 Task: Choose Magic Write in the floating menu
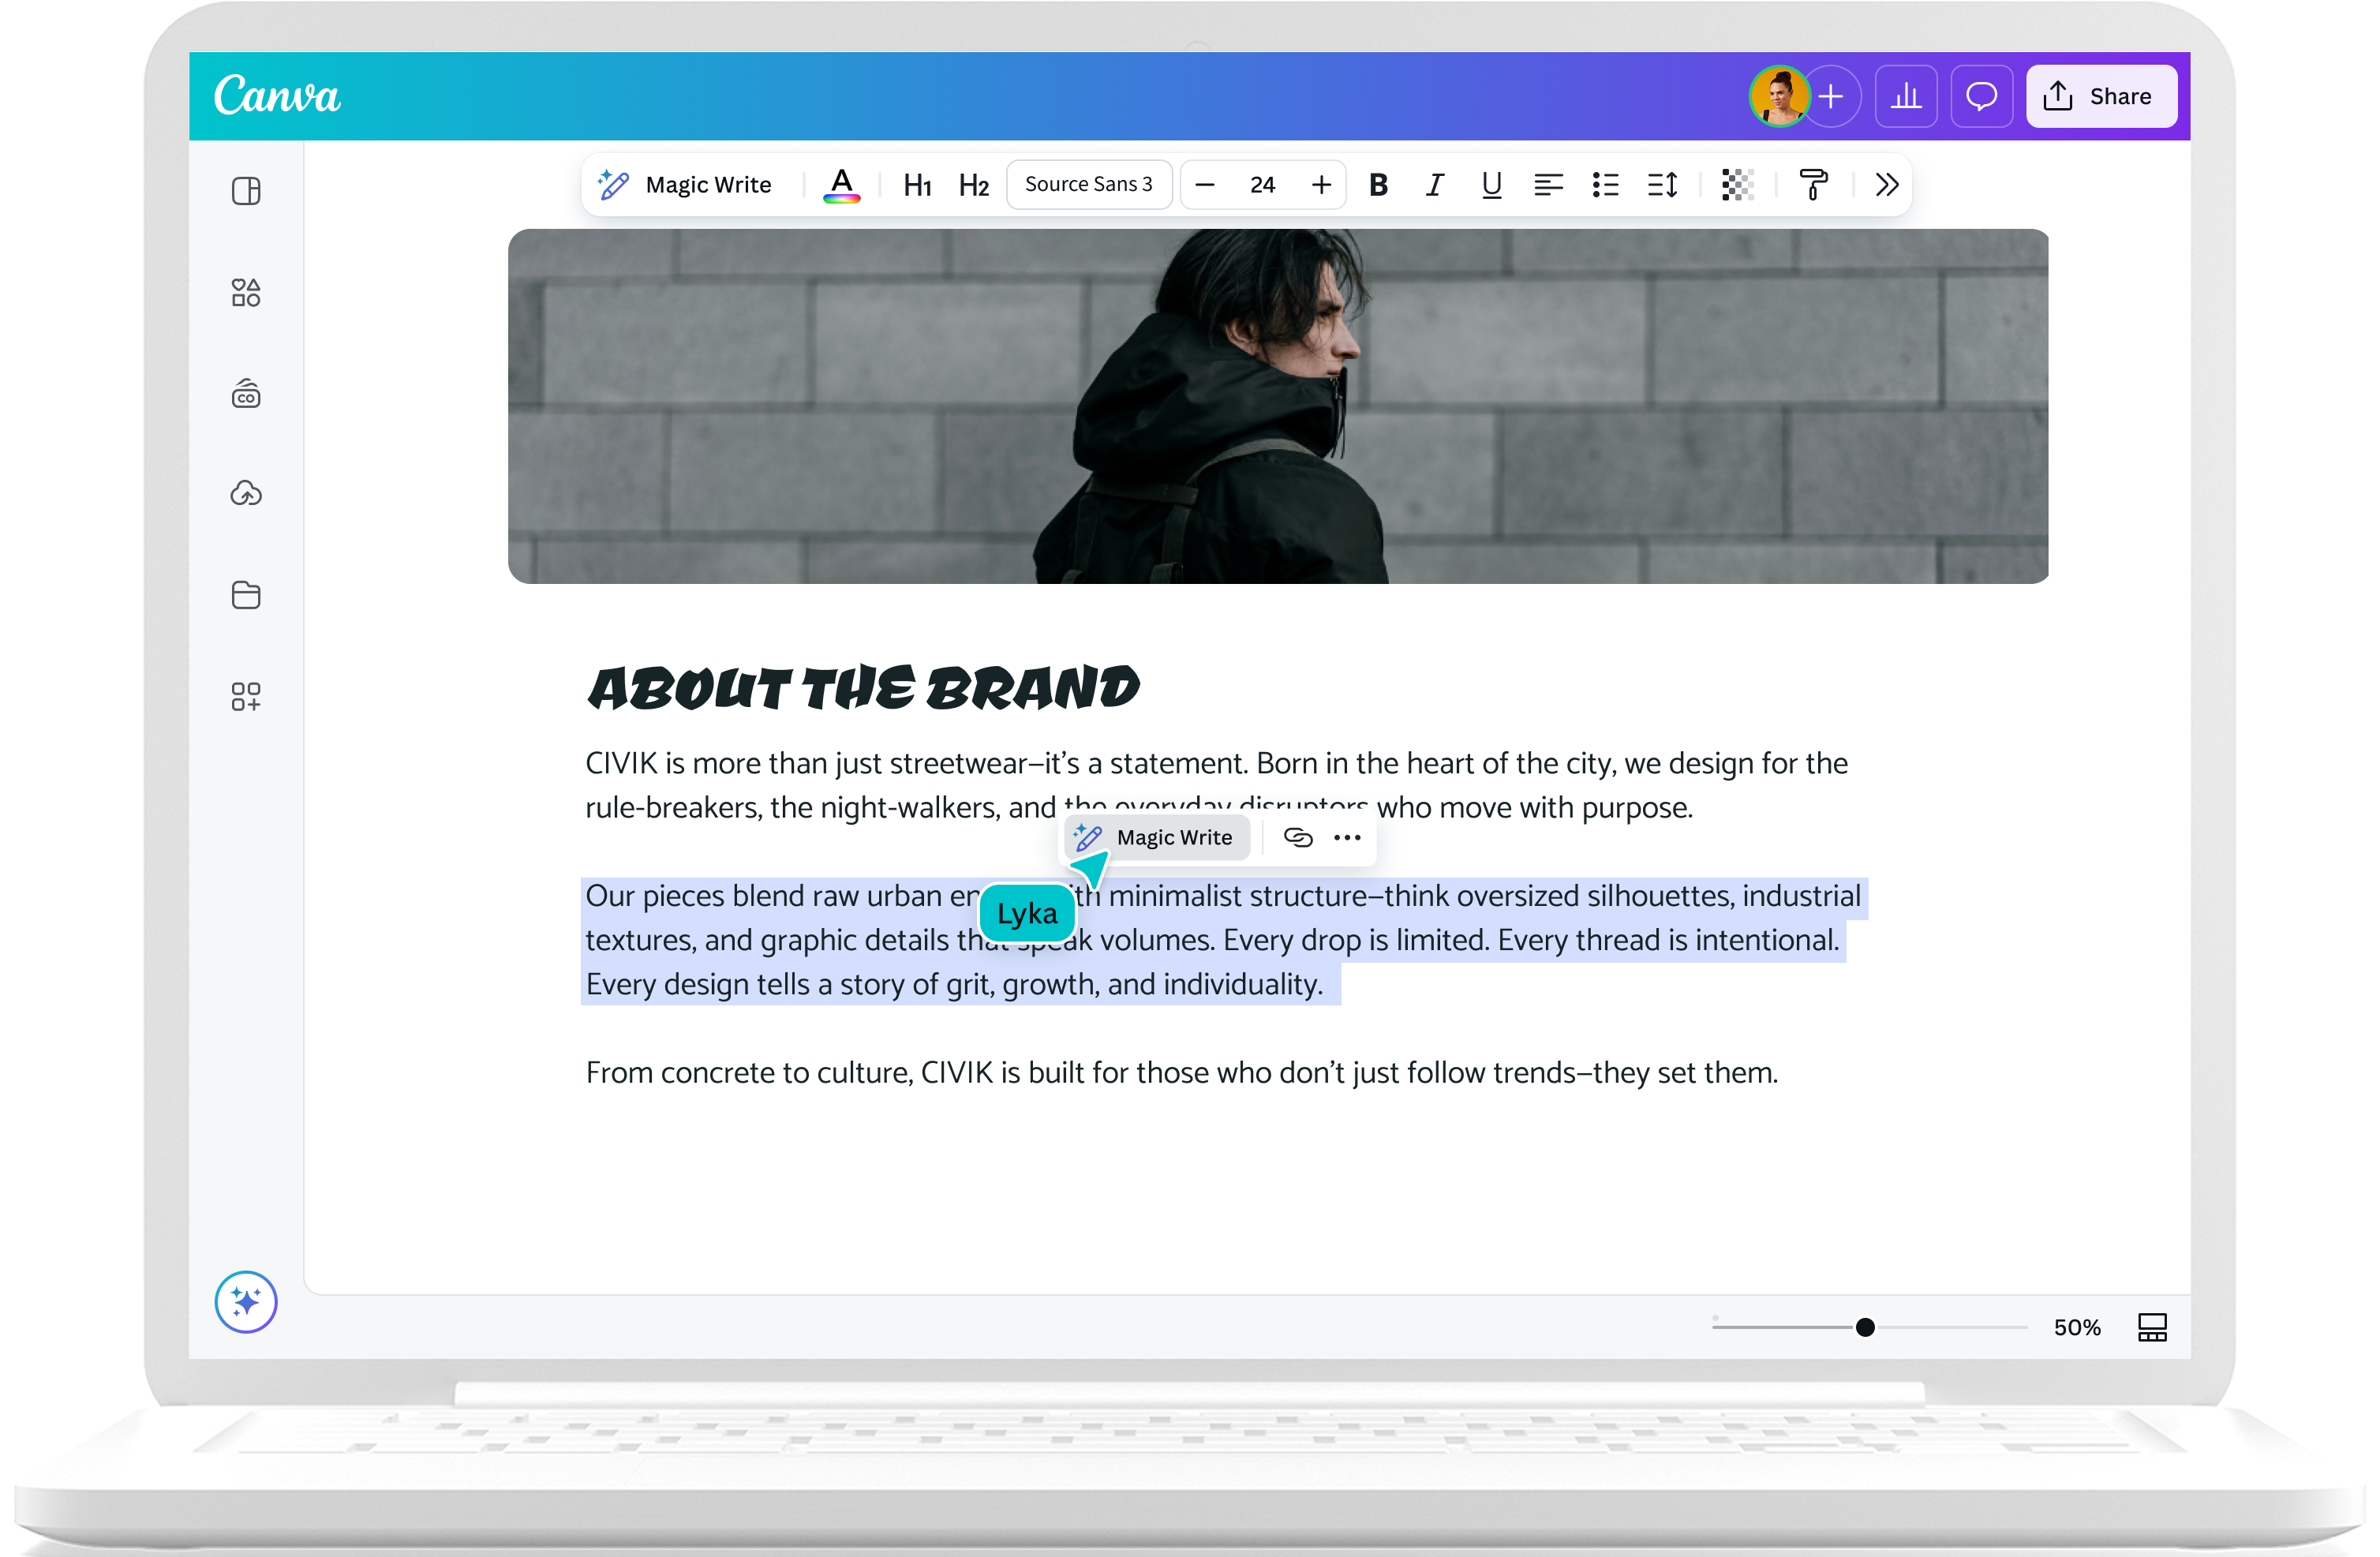pyautogui.click(x=1157, y=837)
